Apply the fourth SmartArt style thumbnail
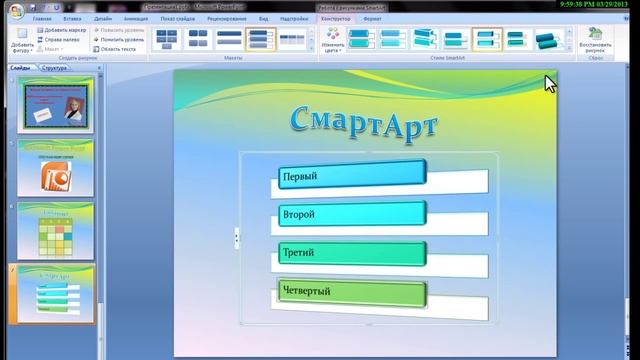 tap(455, 39)
